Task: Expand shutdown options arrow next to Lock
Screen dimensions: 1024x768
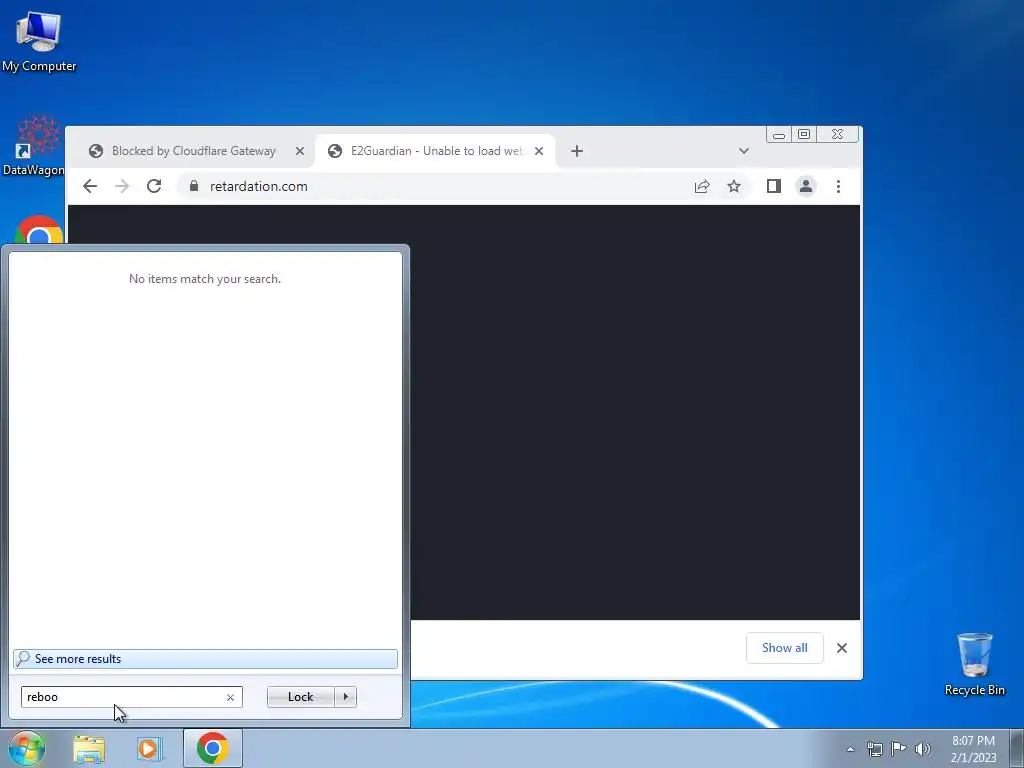Action: [x=345, y=697]
